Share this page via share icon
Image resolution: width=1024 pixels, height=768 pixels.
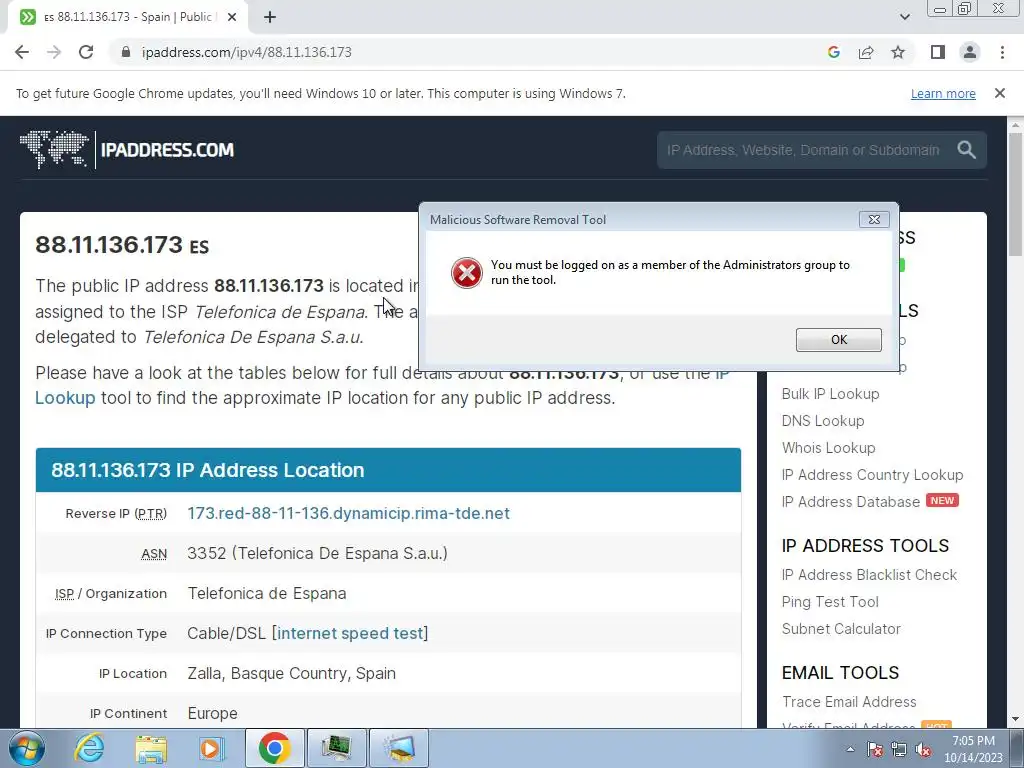pyautogui.click(x=866, y=52)
